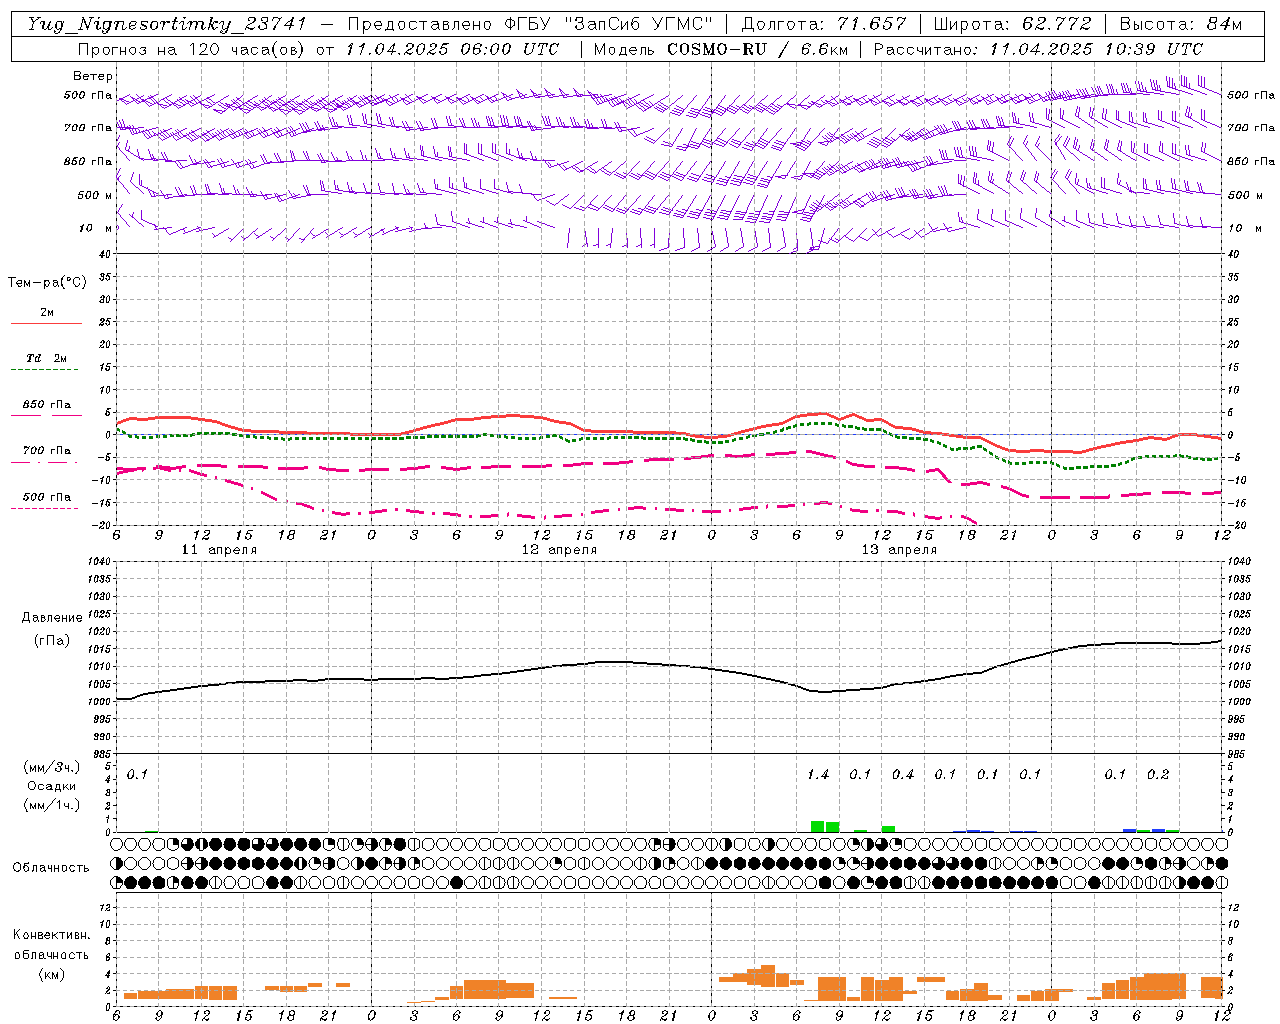This screenshot has width=1280, height=1024.
Task: Click the date label 11 апреля
Action: 219,550
